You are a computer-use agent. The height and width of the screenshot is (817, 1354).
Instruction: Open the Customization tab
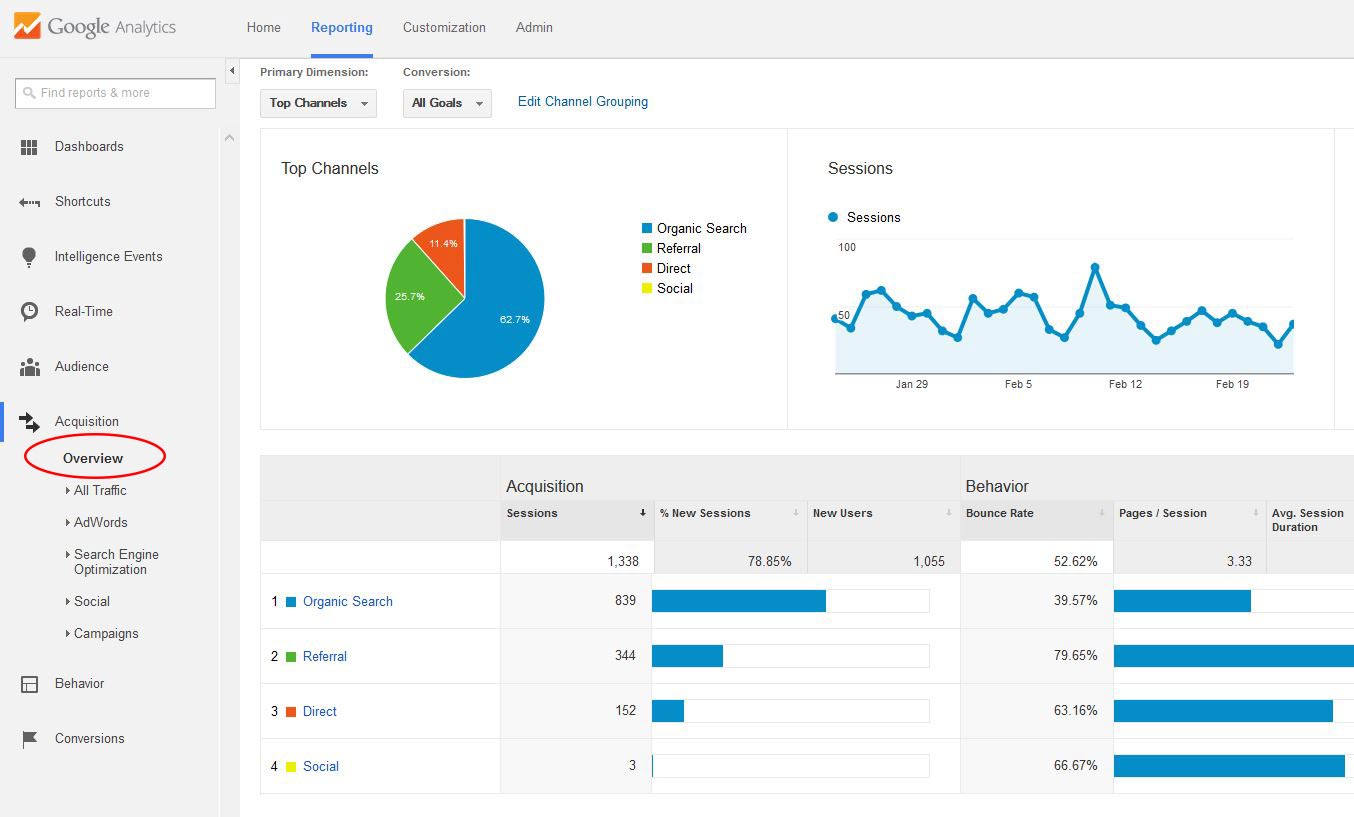(444, 28)
